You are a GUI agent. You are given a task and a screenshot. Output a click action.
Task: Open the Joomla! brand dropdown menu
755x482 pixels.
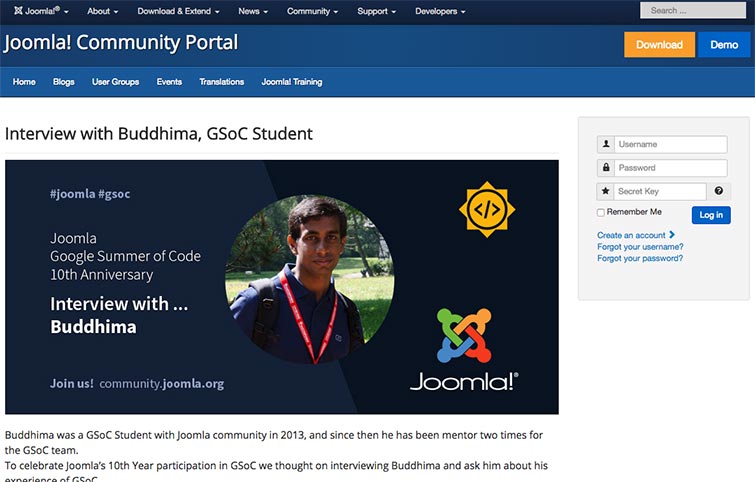coord(41,11)
